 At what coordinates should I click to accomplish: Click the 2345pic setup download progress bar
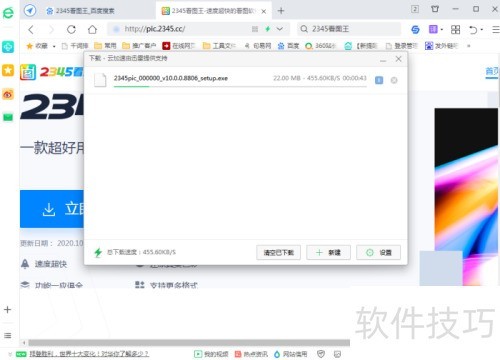(240, 86)
